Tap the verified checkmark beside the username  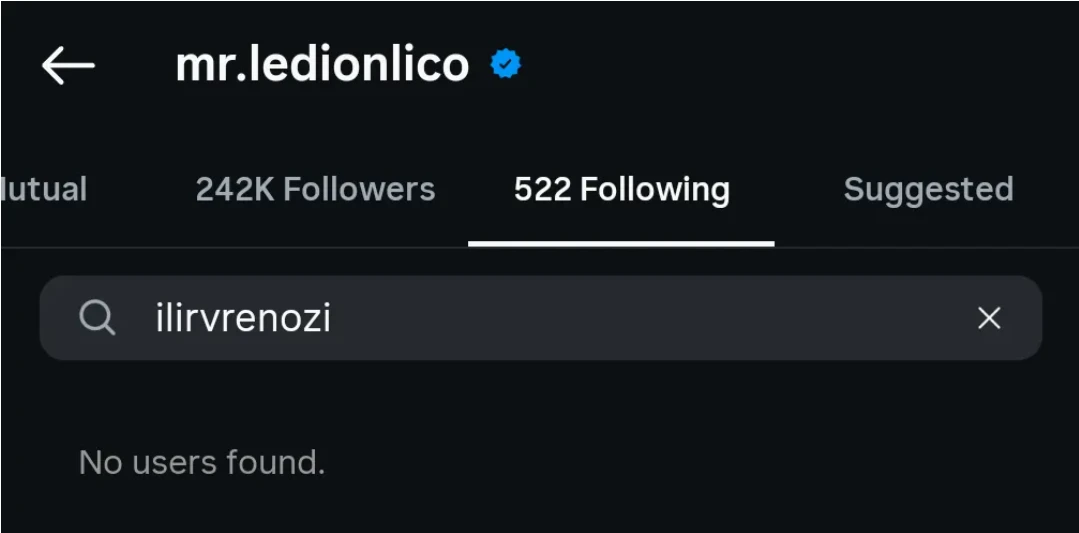coord(505,66)
